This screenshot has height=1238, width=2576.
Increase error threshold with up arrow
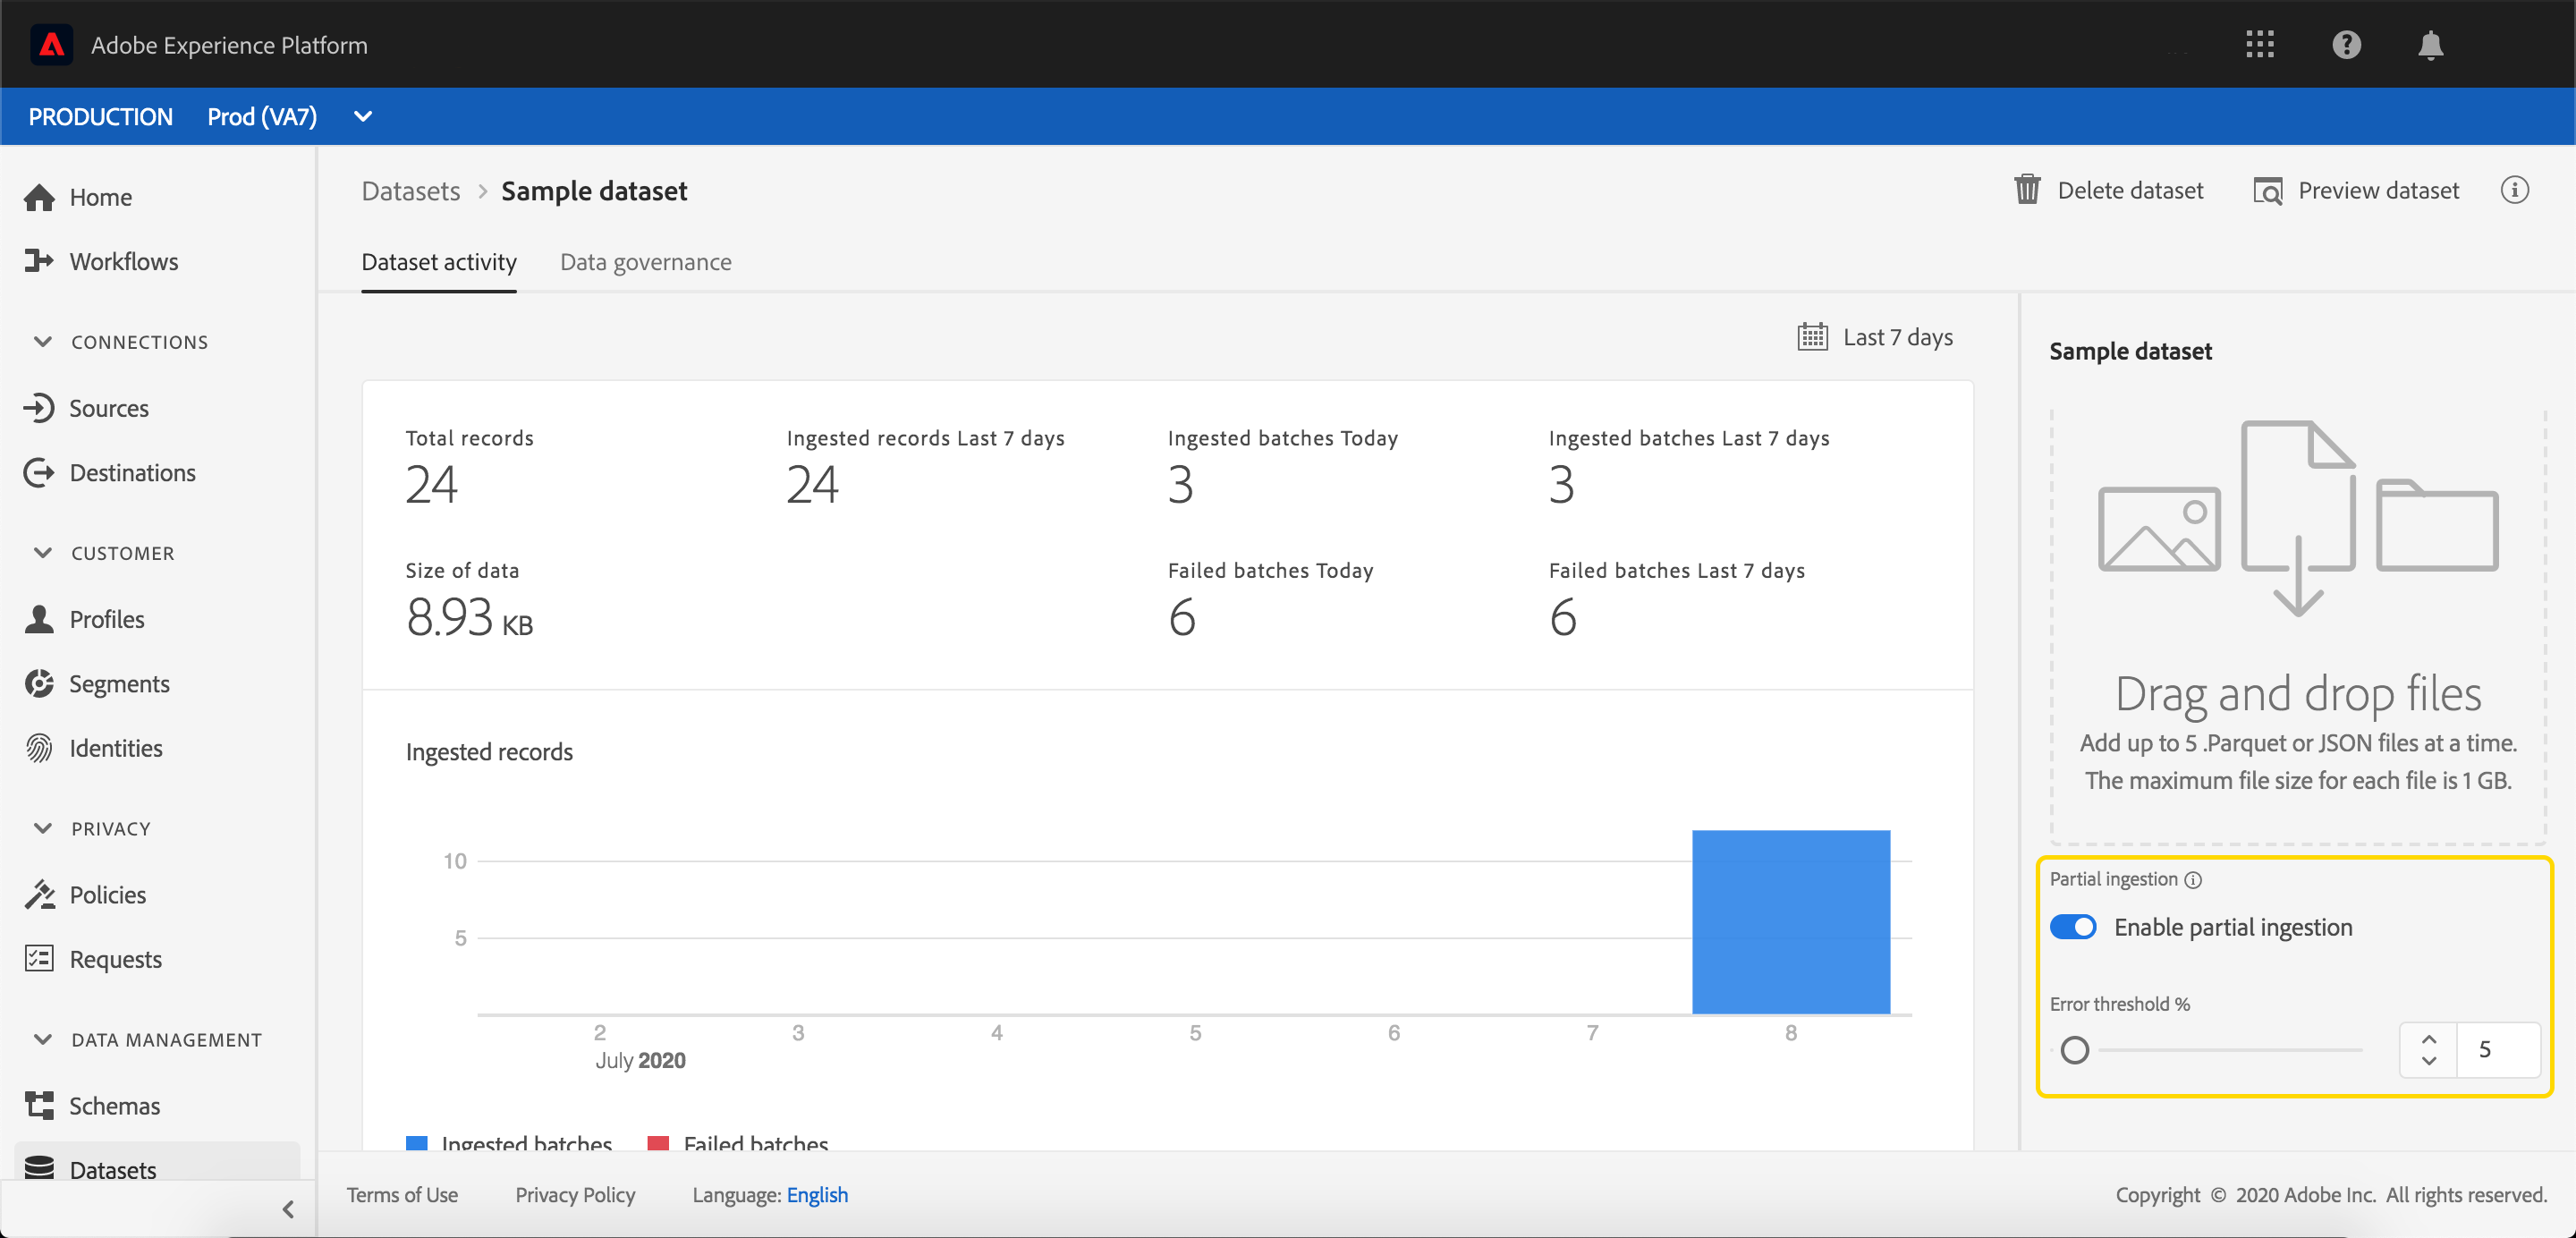tap(2428, 1040)
